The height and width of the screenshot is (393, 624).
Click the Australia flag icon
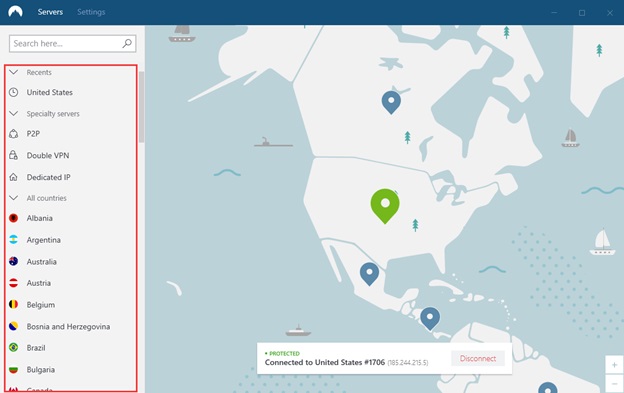click(x=14, y=261)
